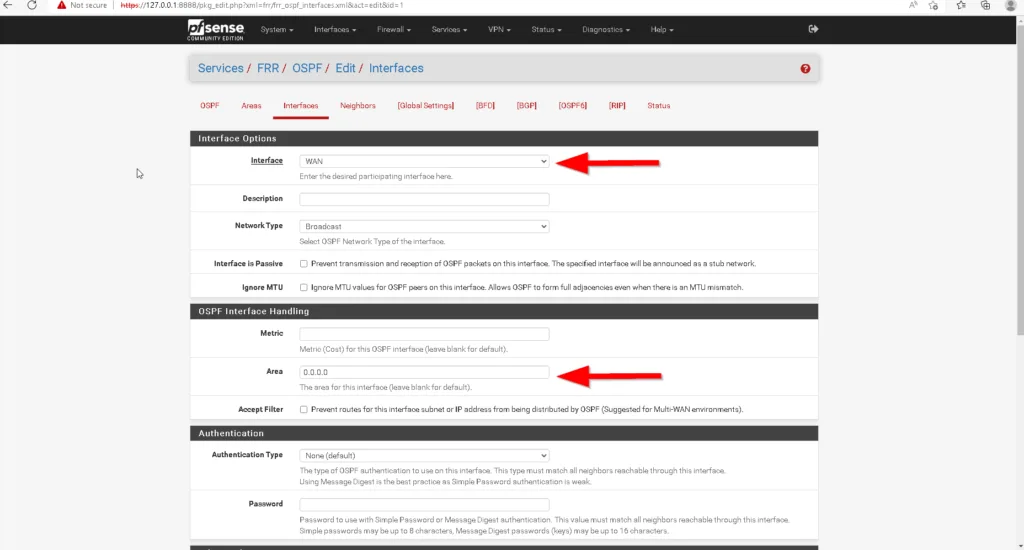
Task: Click the browser profile avatar
Action: pos(1010,5)
